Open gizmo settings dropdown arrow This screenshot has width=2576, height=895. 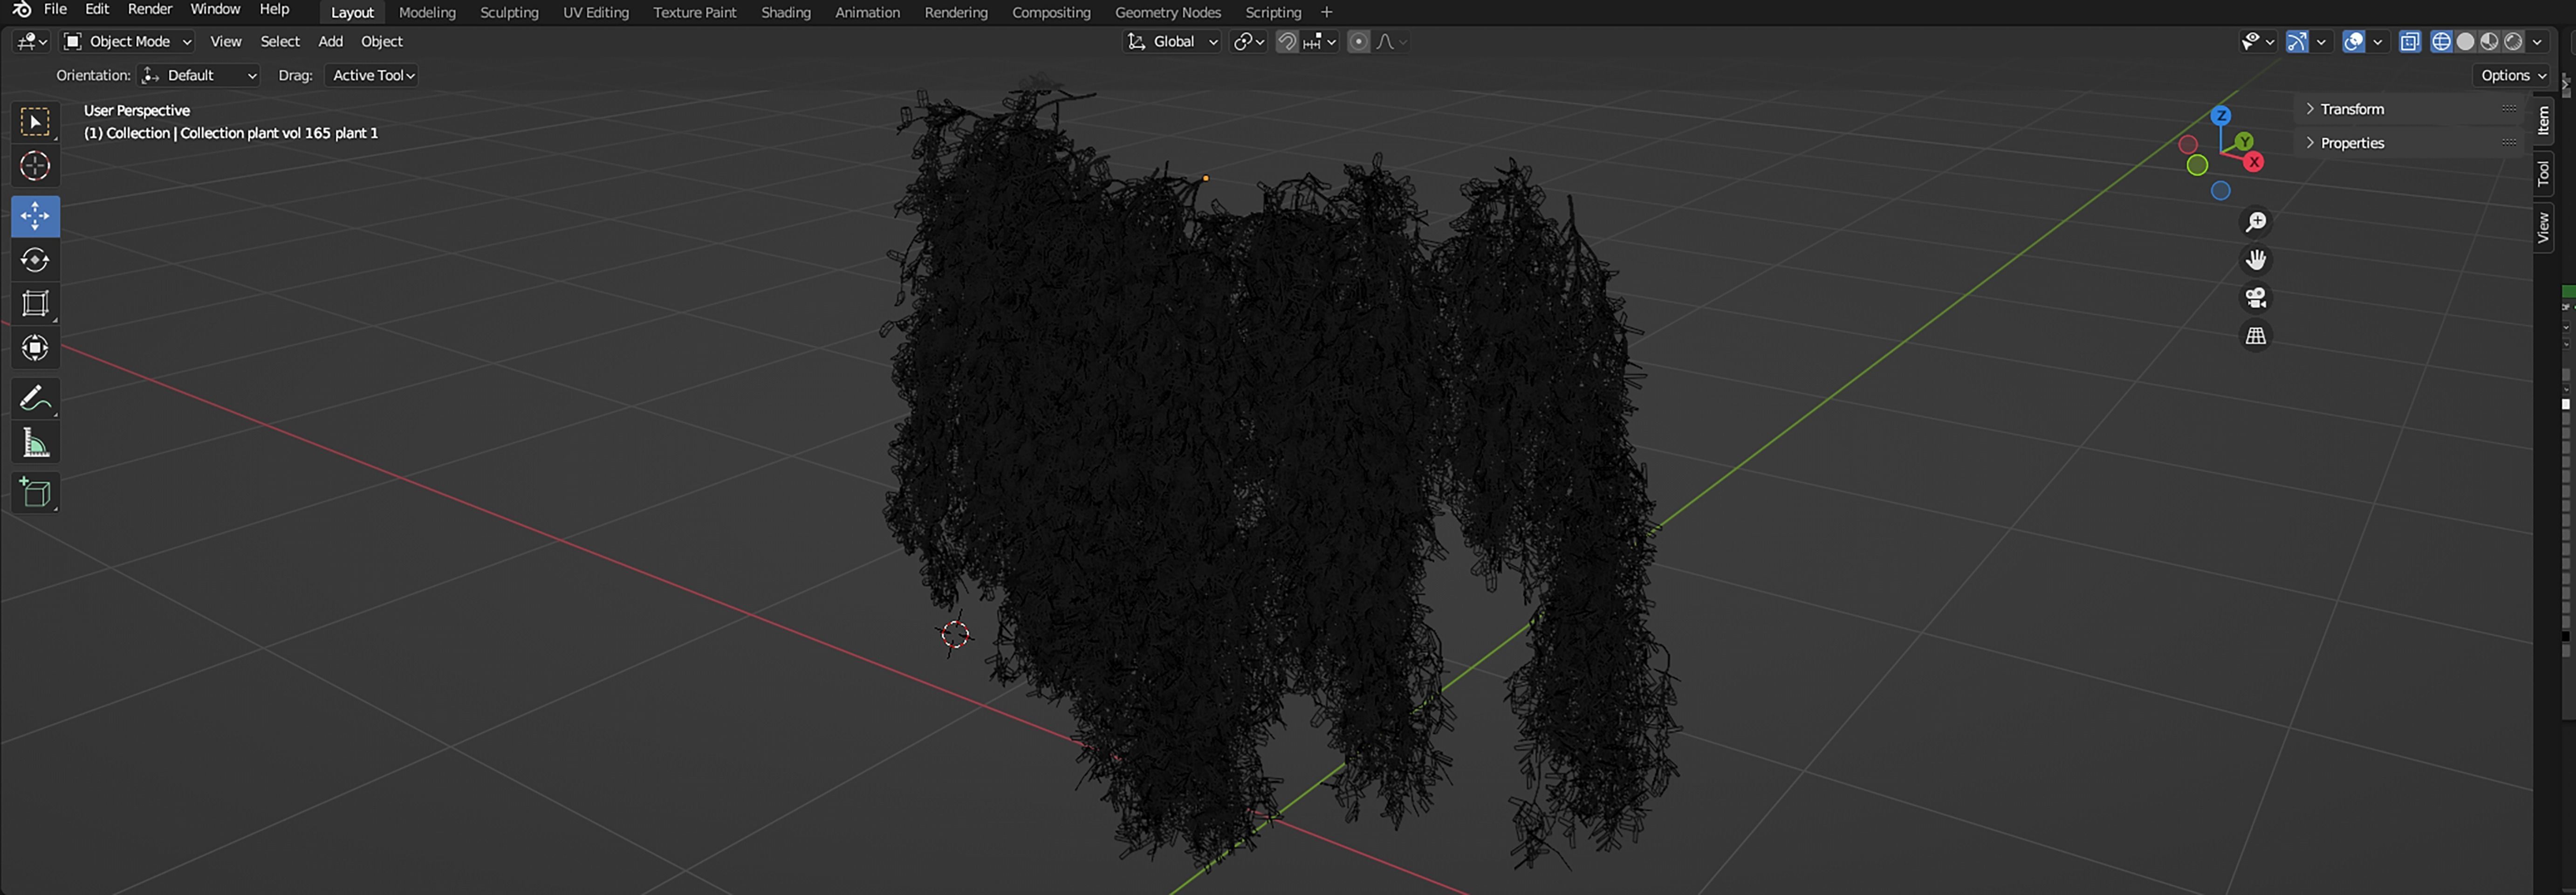(2321, 41)
